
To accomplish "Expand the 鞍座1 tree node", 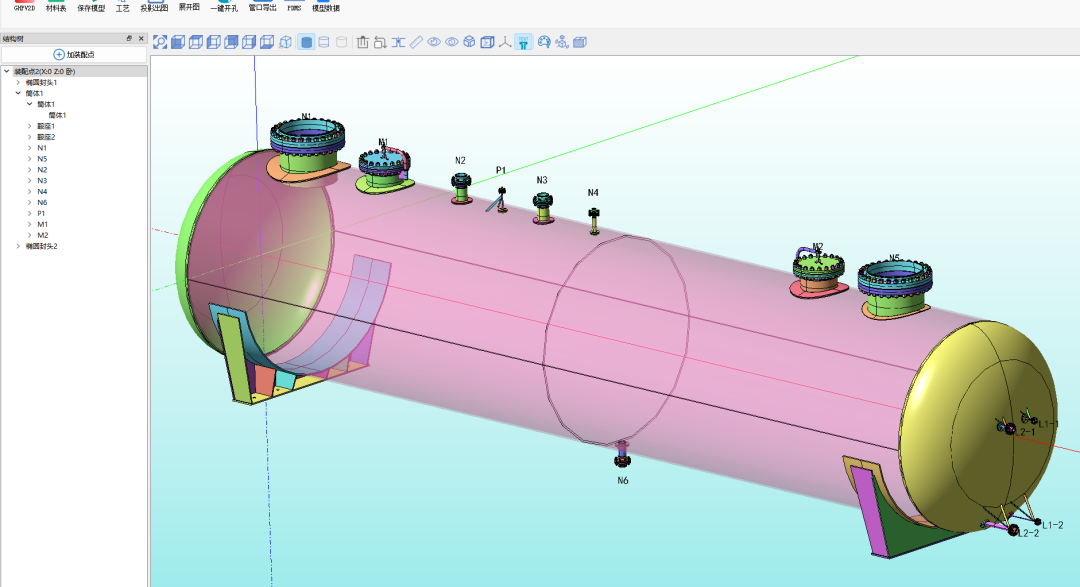I will point(30,126).
